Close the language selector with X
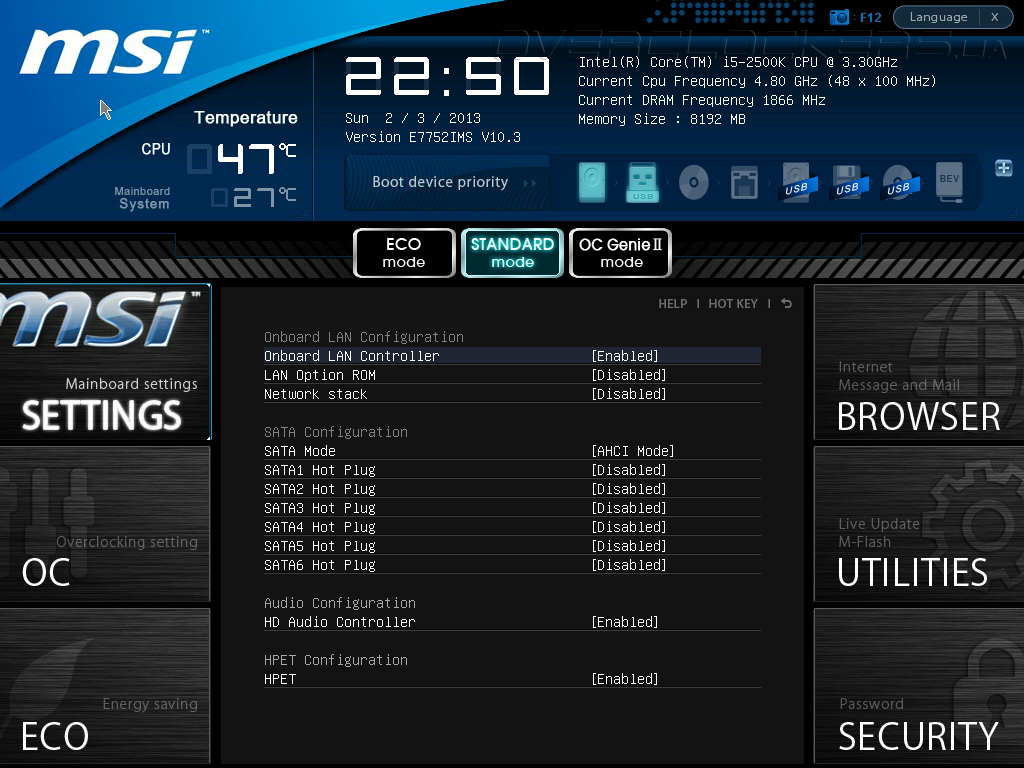This screenshot has width=1024, height=768. 995,17
